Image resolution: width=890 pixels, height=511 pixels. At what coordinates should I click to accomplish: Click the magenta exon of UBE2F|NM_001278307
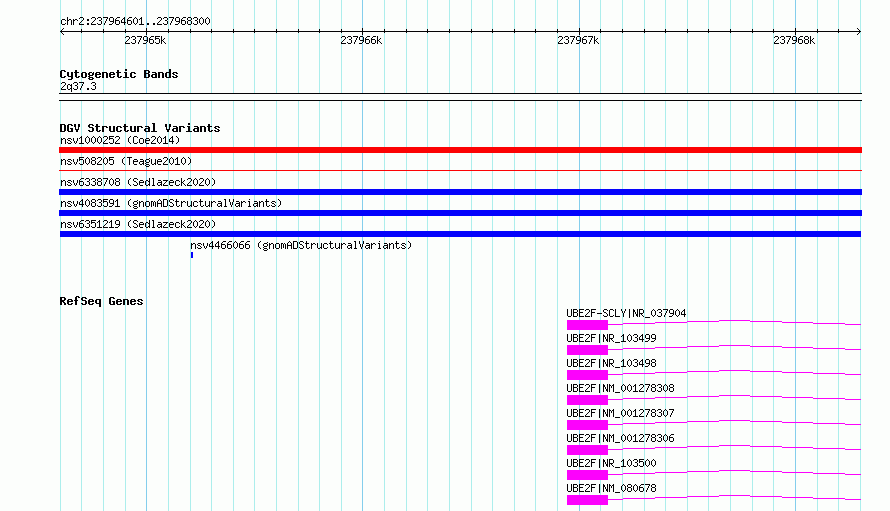coord(587,425)
